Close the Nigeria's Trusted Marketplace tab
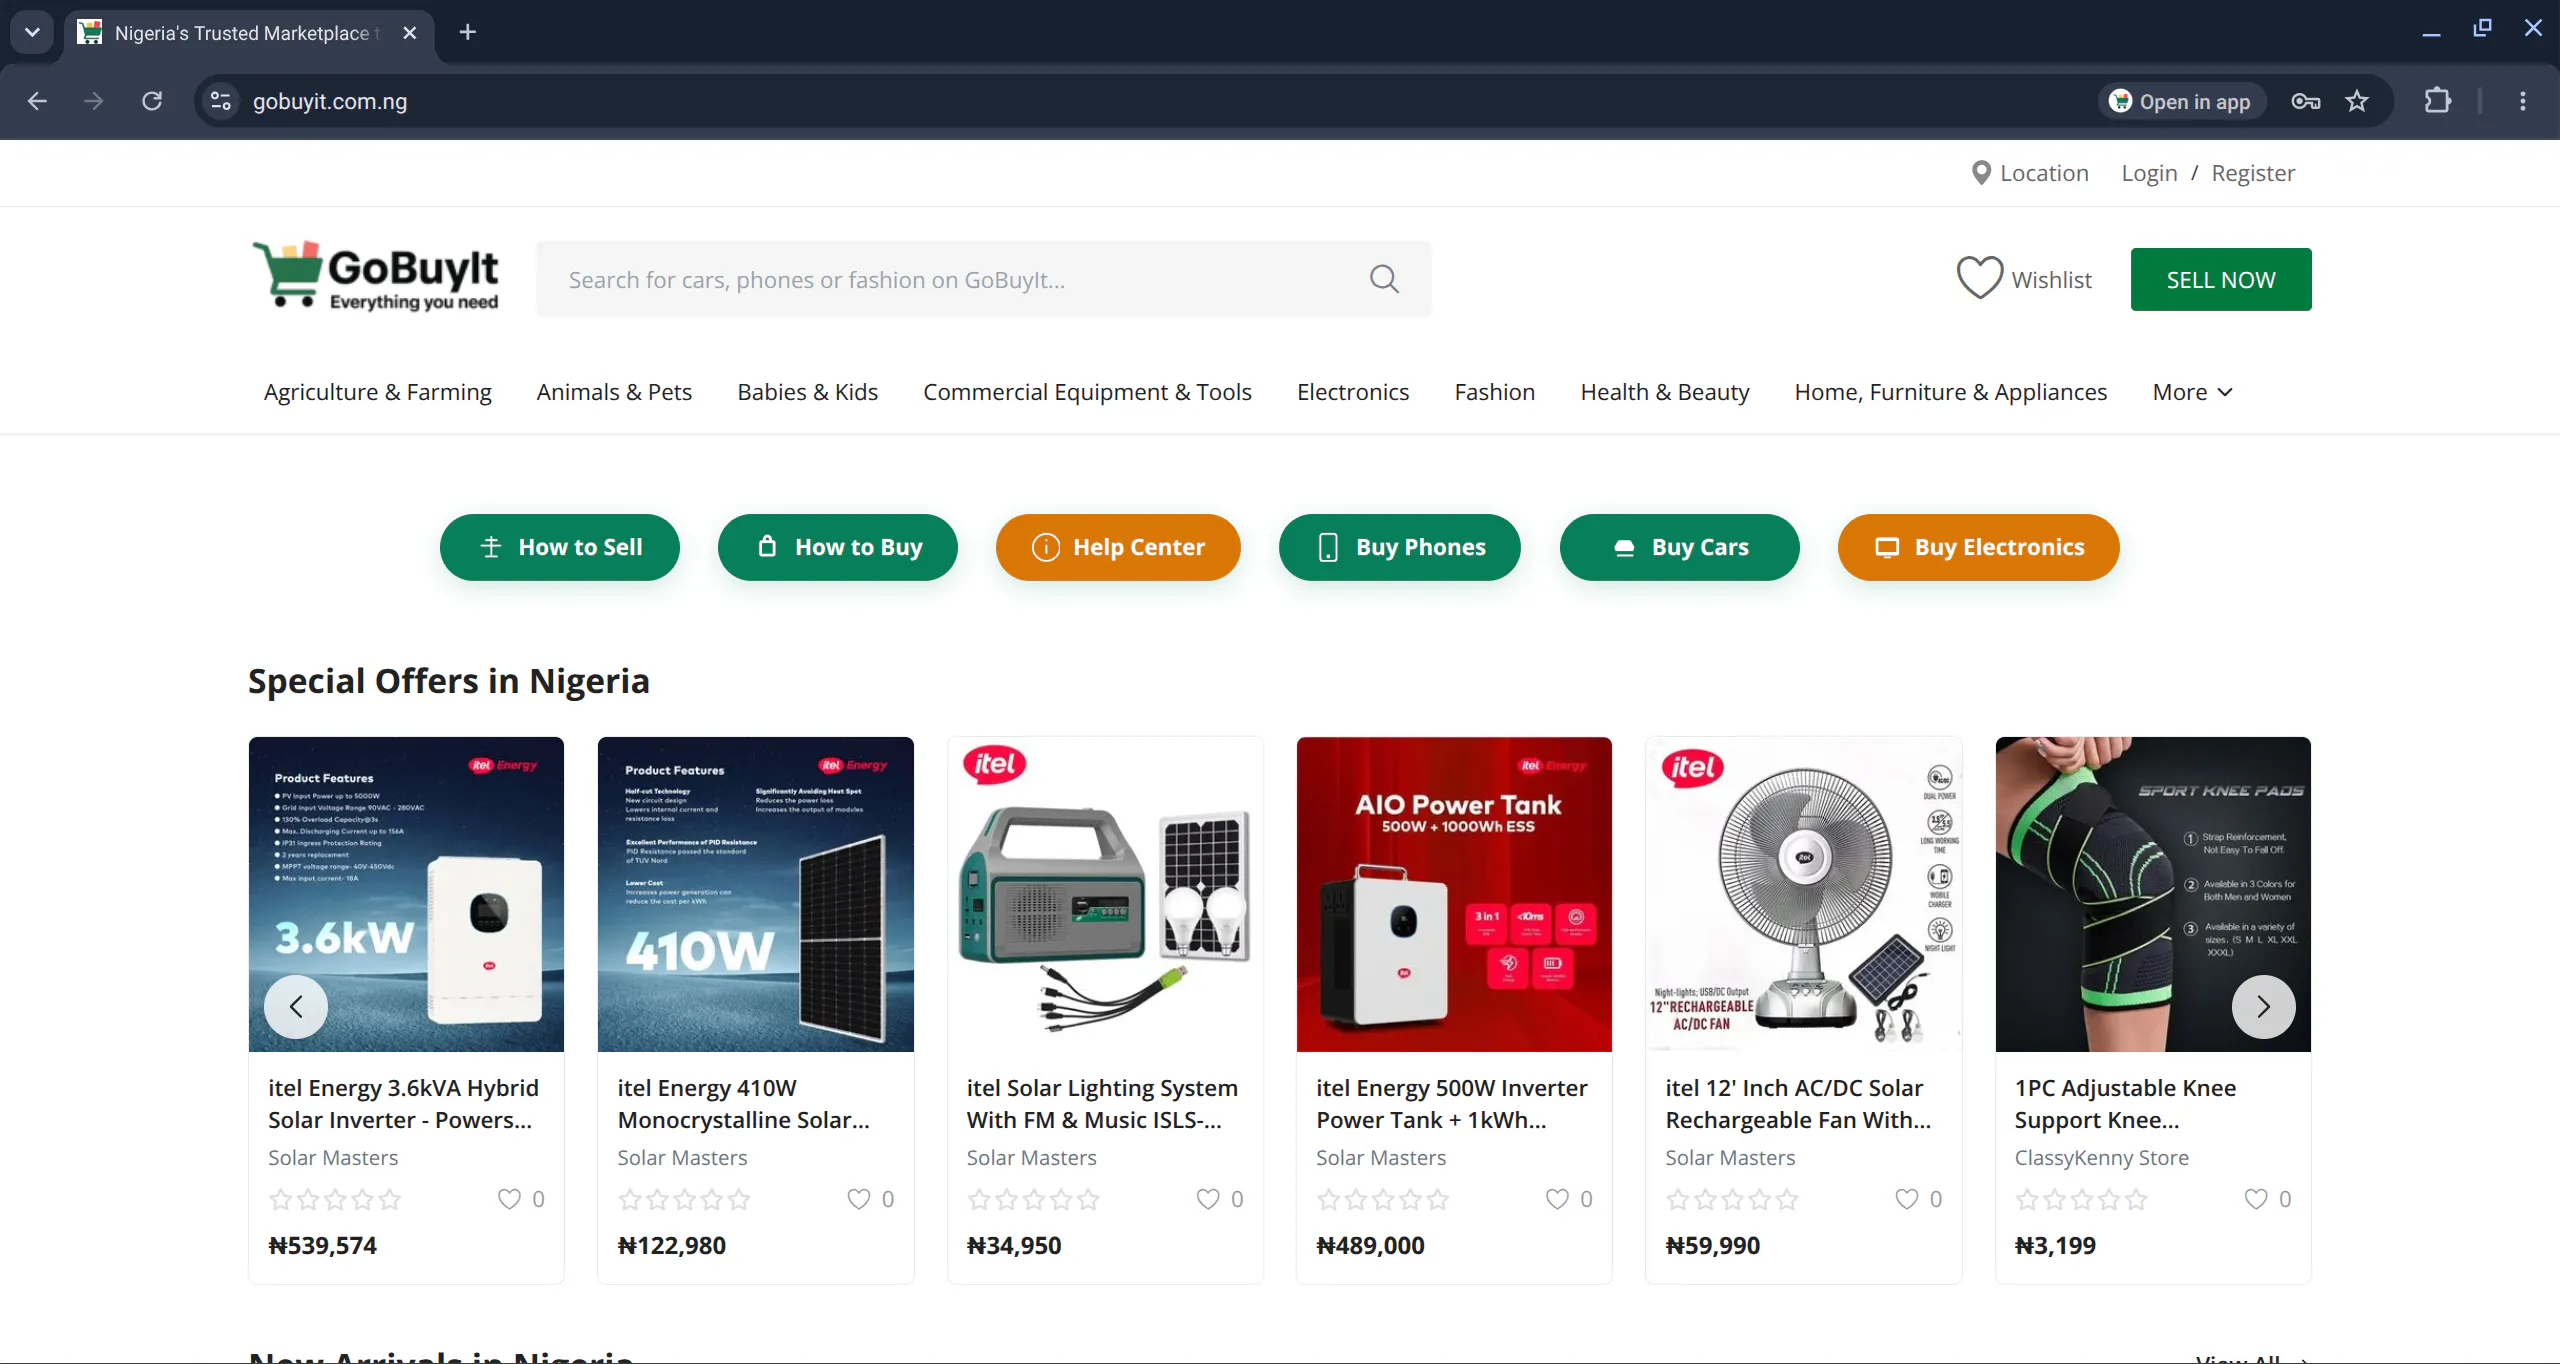The height and width of the screenshot is (1364, 2560). click(409, 33)
